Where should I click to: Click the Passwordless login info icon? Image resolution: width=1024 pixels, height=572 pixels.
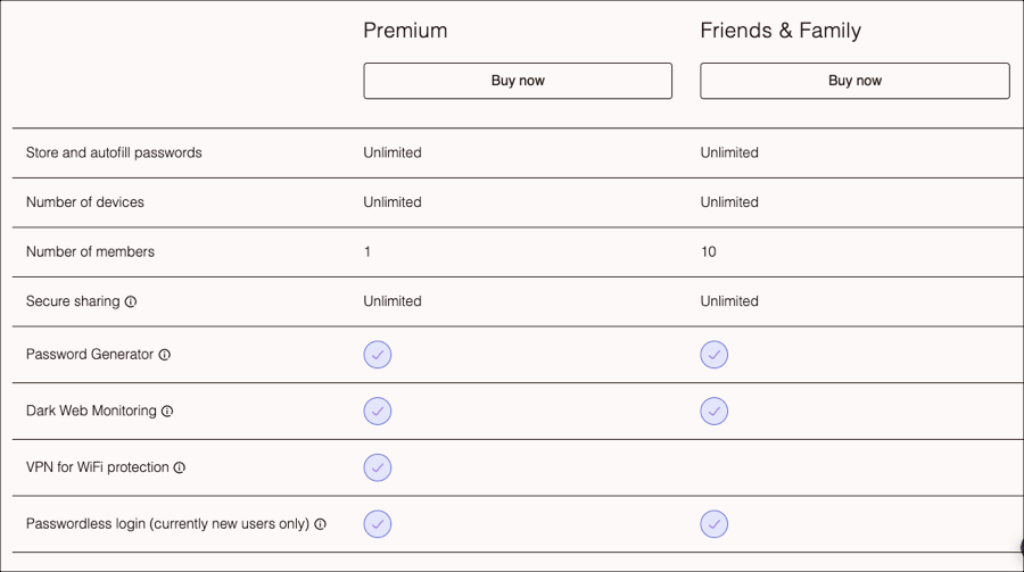click(321, 524)
